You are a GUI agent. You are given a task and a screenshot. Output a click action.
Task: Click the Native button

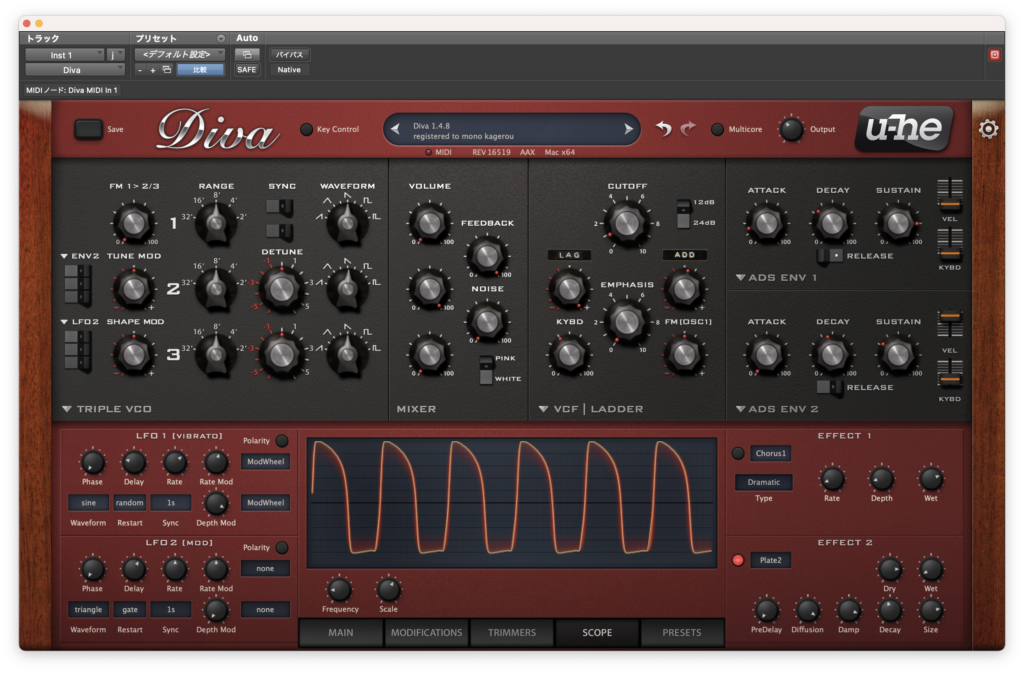pyautogui.click(x=289, y=70)
